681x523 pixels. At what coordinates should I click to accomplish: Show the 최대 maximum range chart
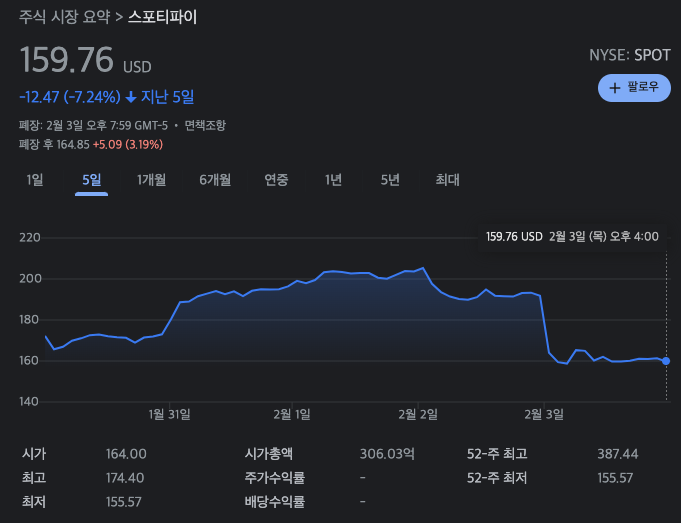tap(447, 179)
